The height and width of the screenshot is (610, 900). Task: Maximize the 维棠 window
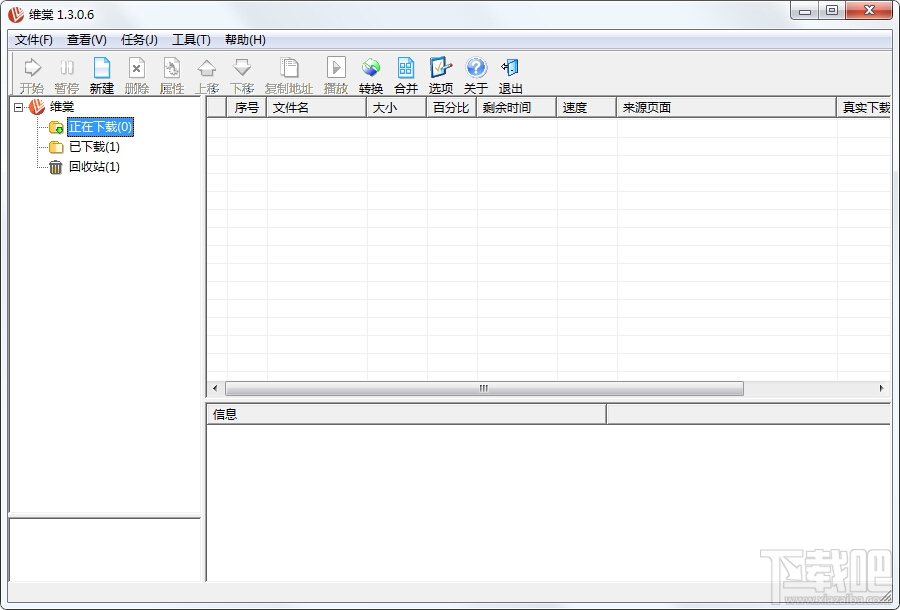coord(832,11)
